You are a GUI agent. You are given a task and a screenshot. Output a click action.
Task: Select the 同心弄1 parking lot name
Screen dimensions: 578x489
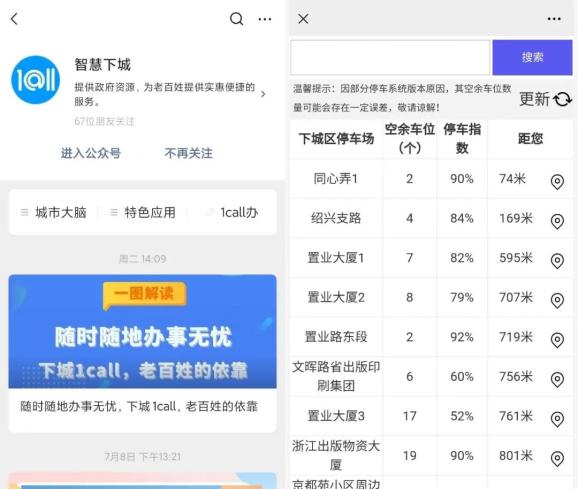click(336, 179)
